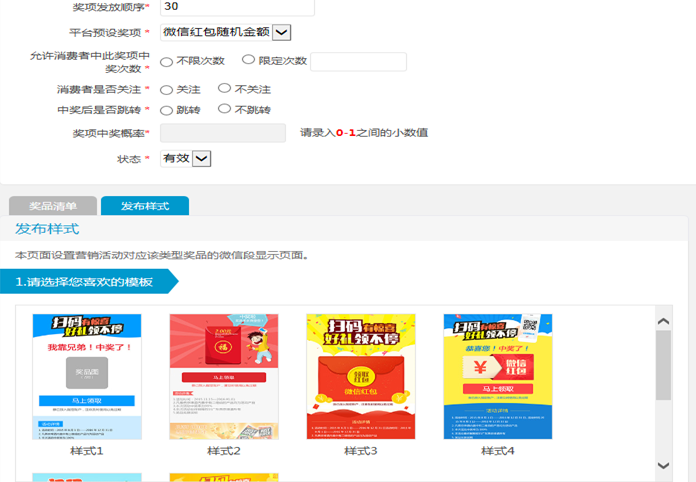Select template thumbnail 样式2
Image resolution: width=696 pixels, height=482 pixels.
click(224, 377)
